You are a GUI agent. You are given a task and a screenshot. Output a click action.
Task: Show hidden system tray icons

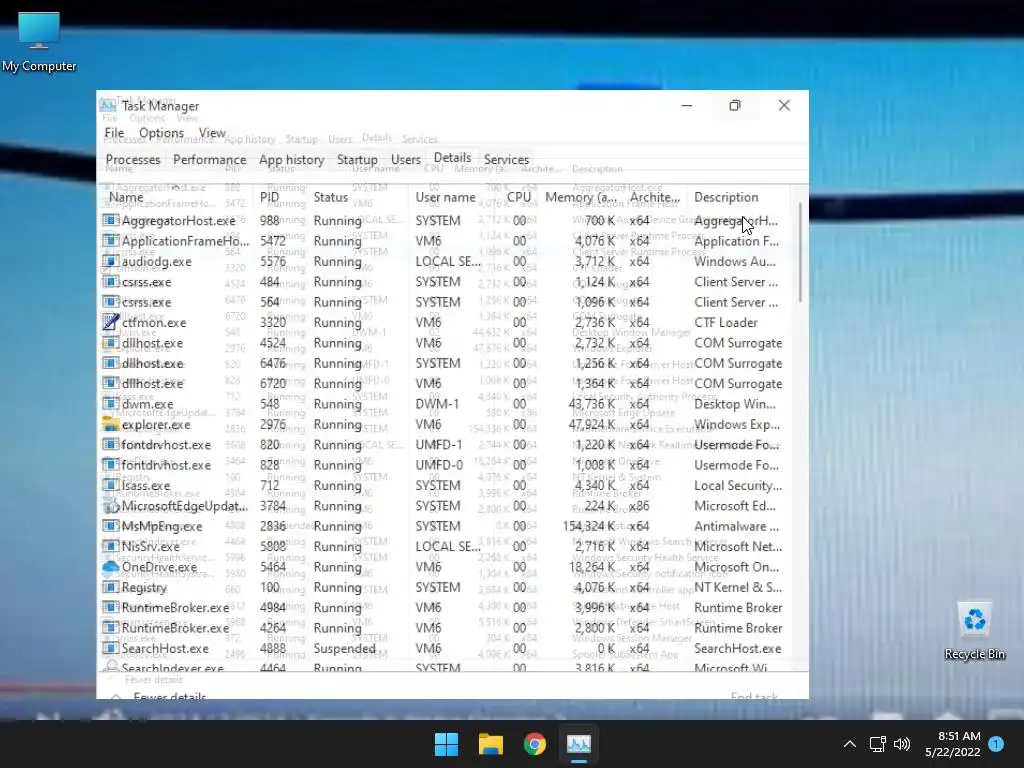[x=850, y=744]
